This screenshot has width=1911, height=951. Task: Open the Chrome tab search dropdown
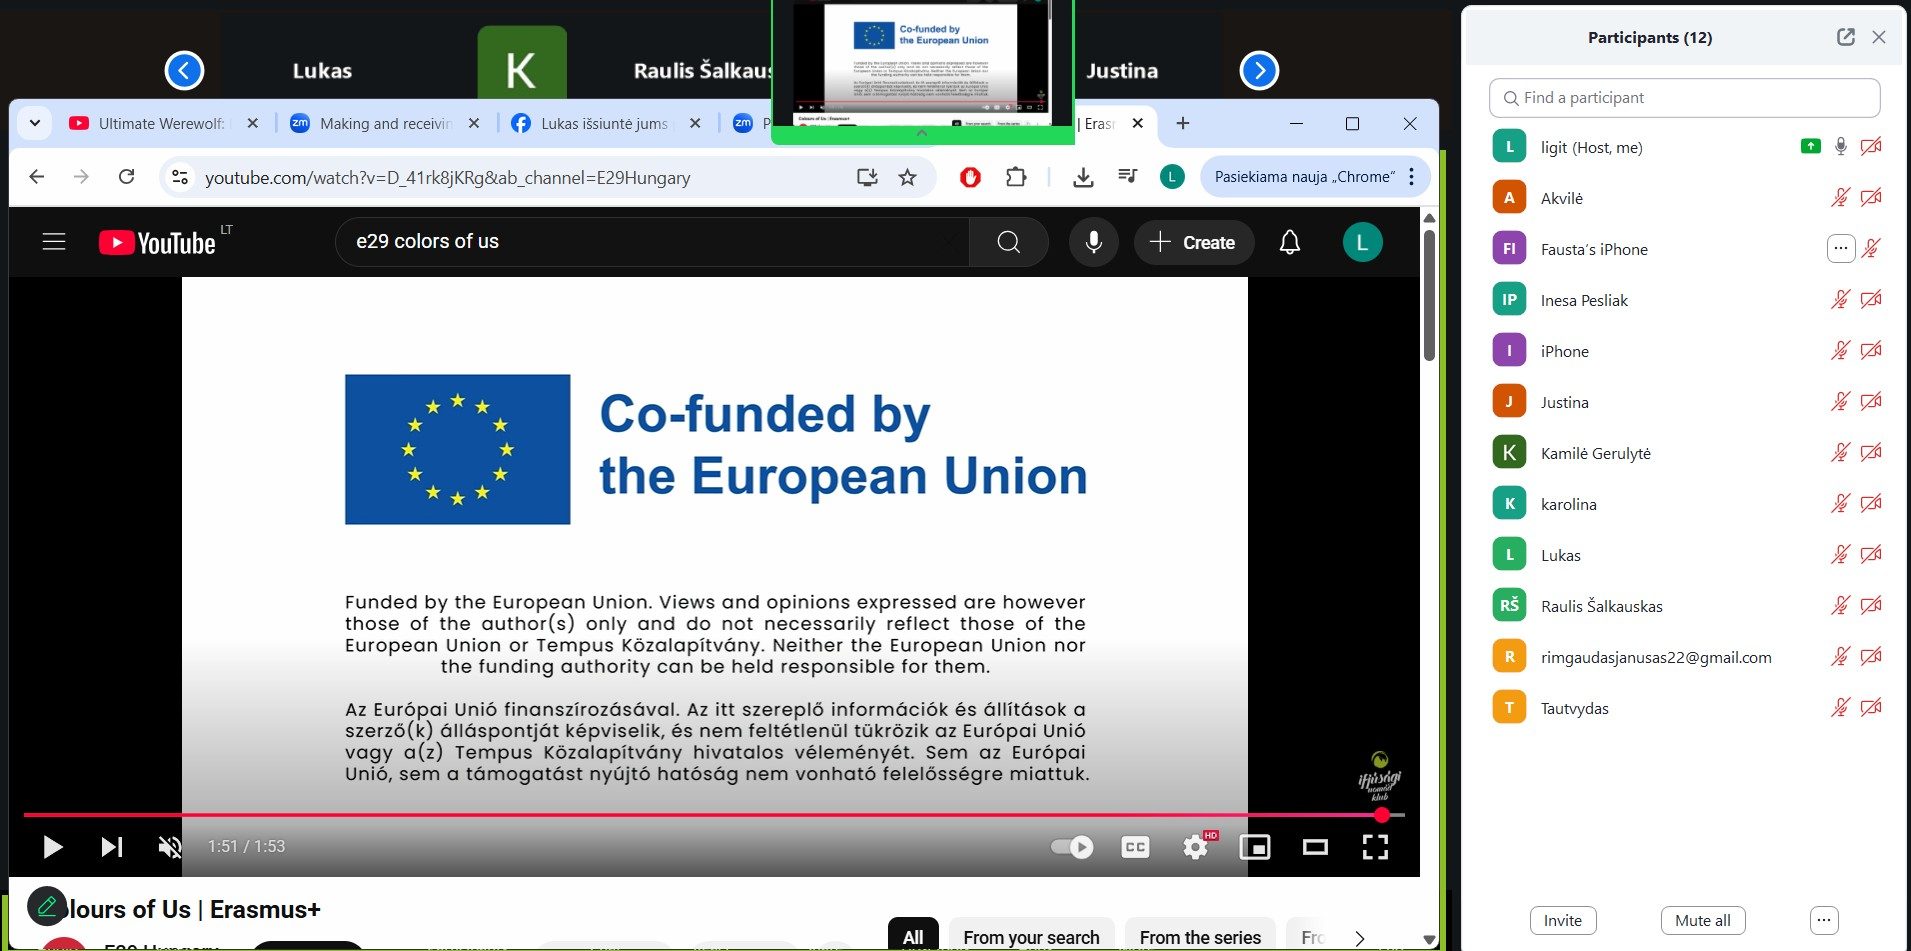pos(35,123)
